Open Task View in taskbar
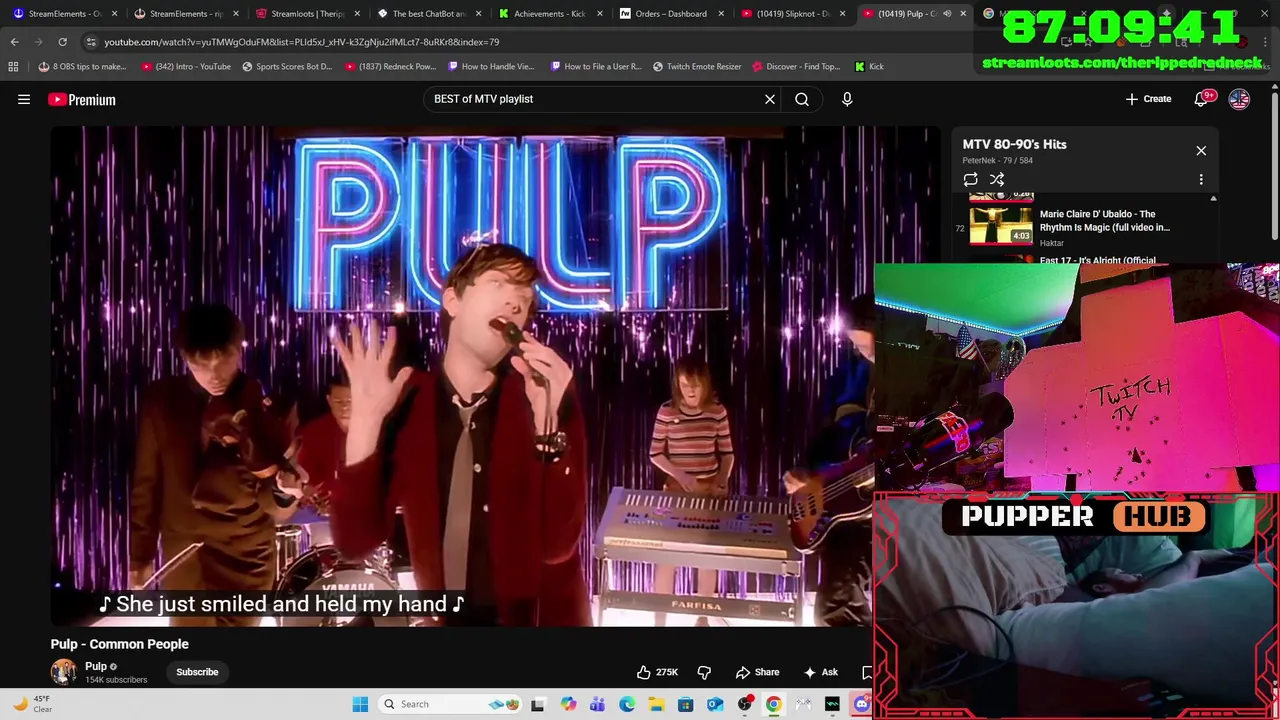Viewport: 1280px width, 720px height. tap(538, 704)
